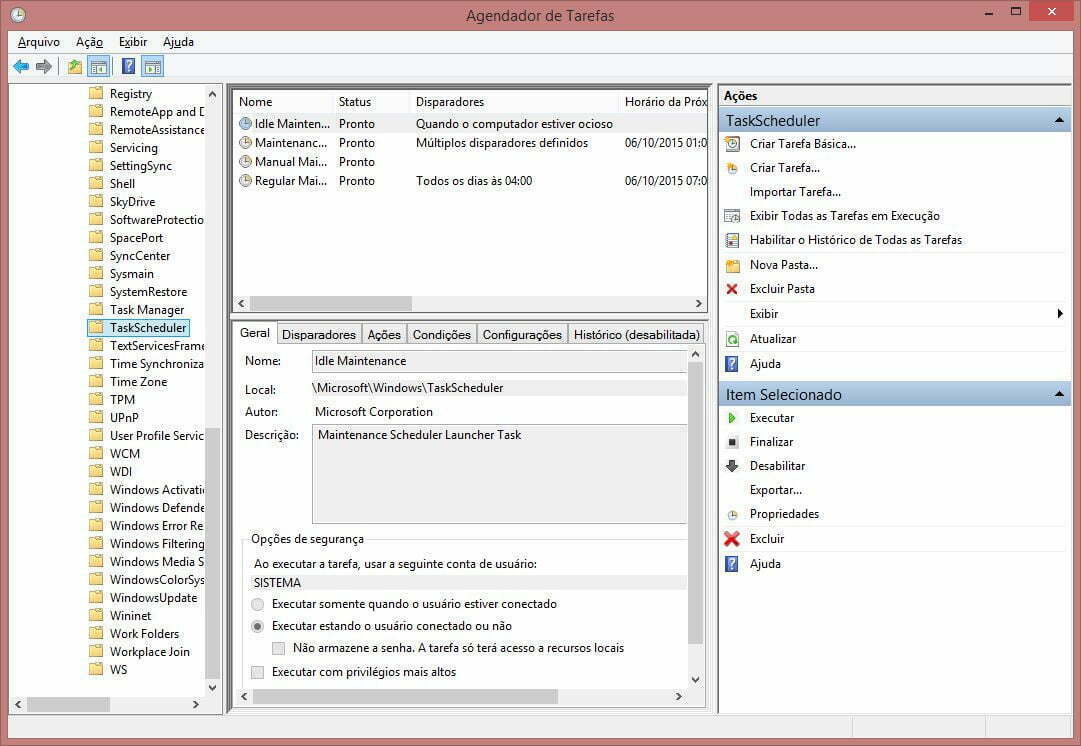Click the Desabilitar action link
Screen dimensions: 1081x746
[x=777, y=466]
